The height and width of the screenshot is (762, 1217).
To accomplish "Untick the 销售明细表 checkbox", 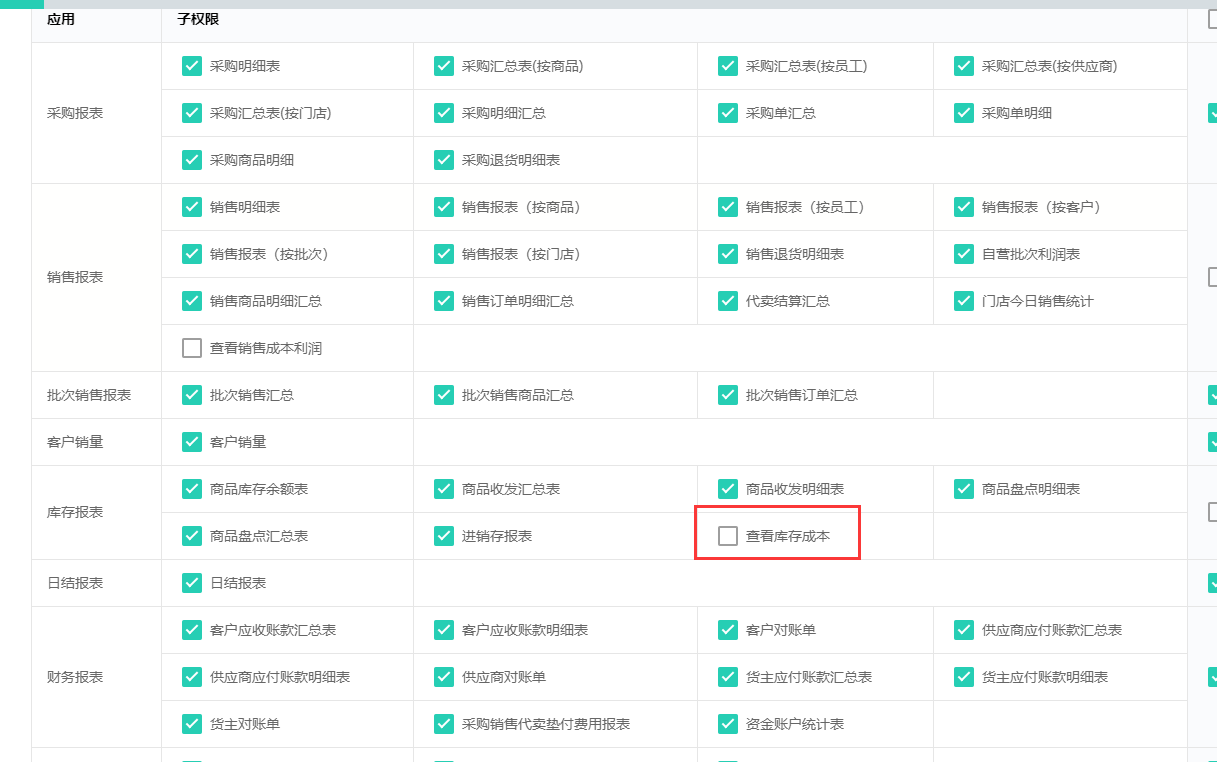I will tap(192, 207).
